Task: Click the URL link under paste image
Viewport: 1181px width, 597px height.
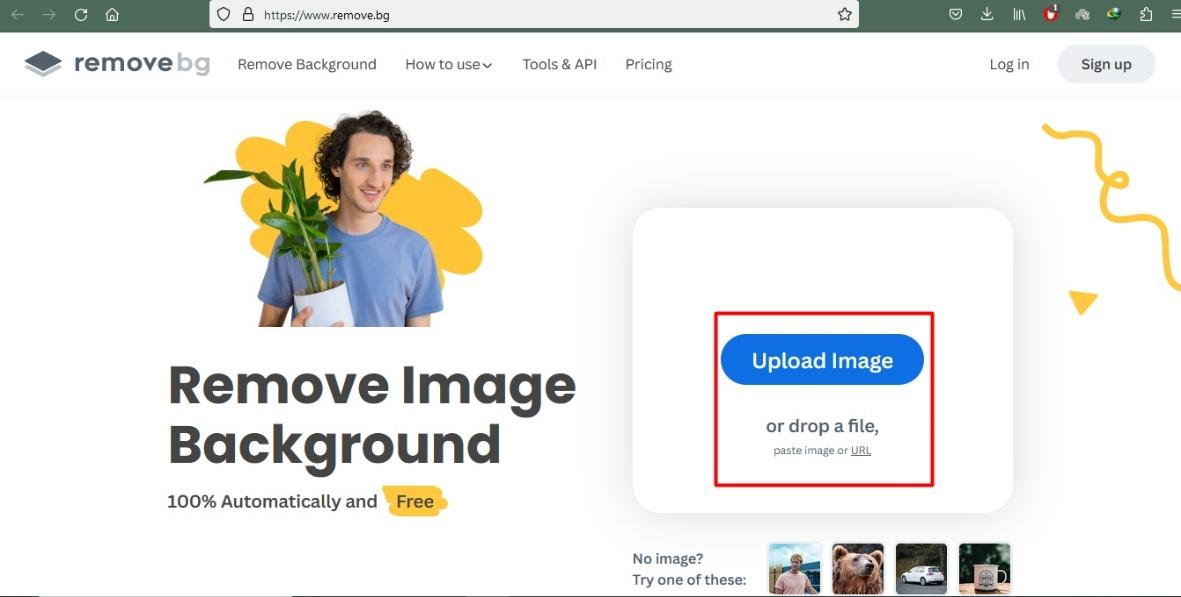Action: tap(861, 451)
